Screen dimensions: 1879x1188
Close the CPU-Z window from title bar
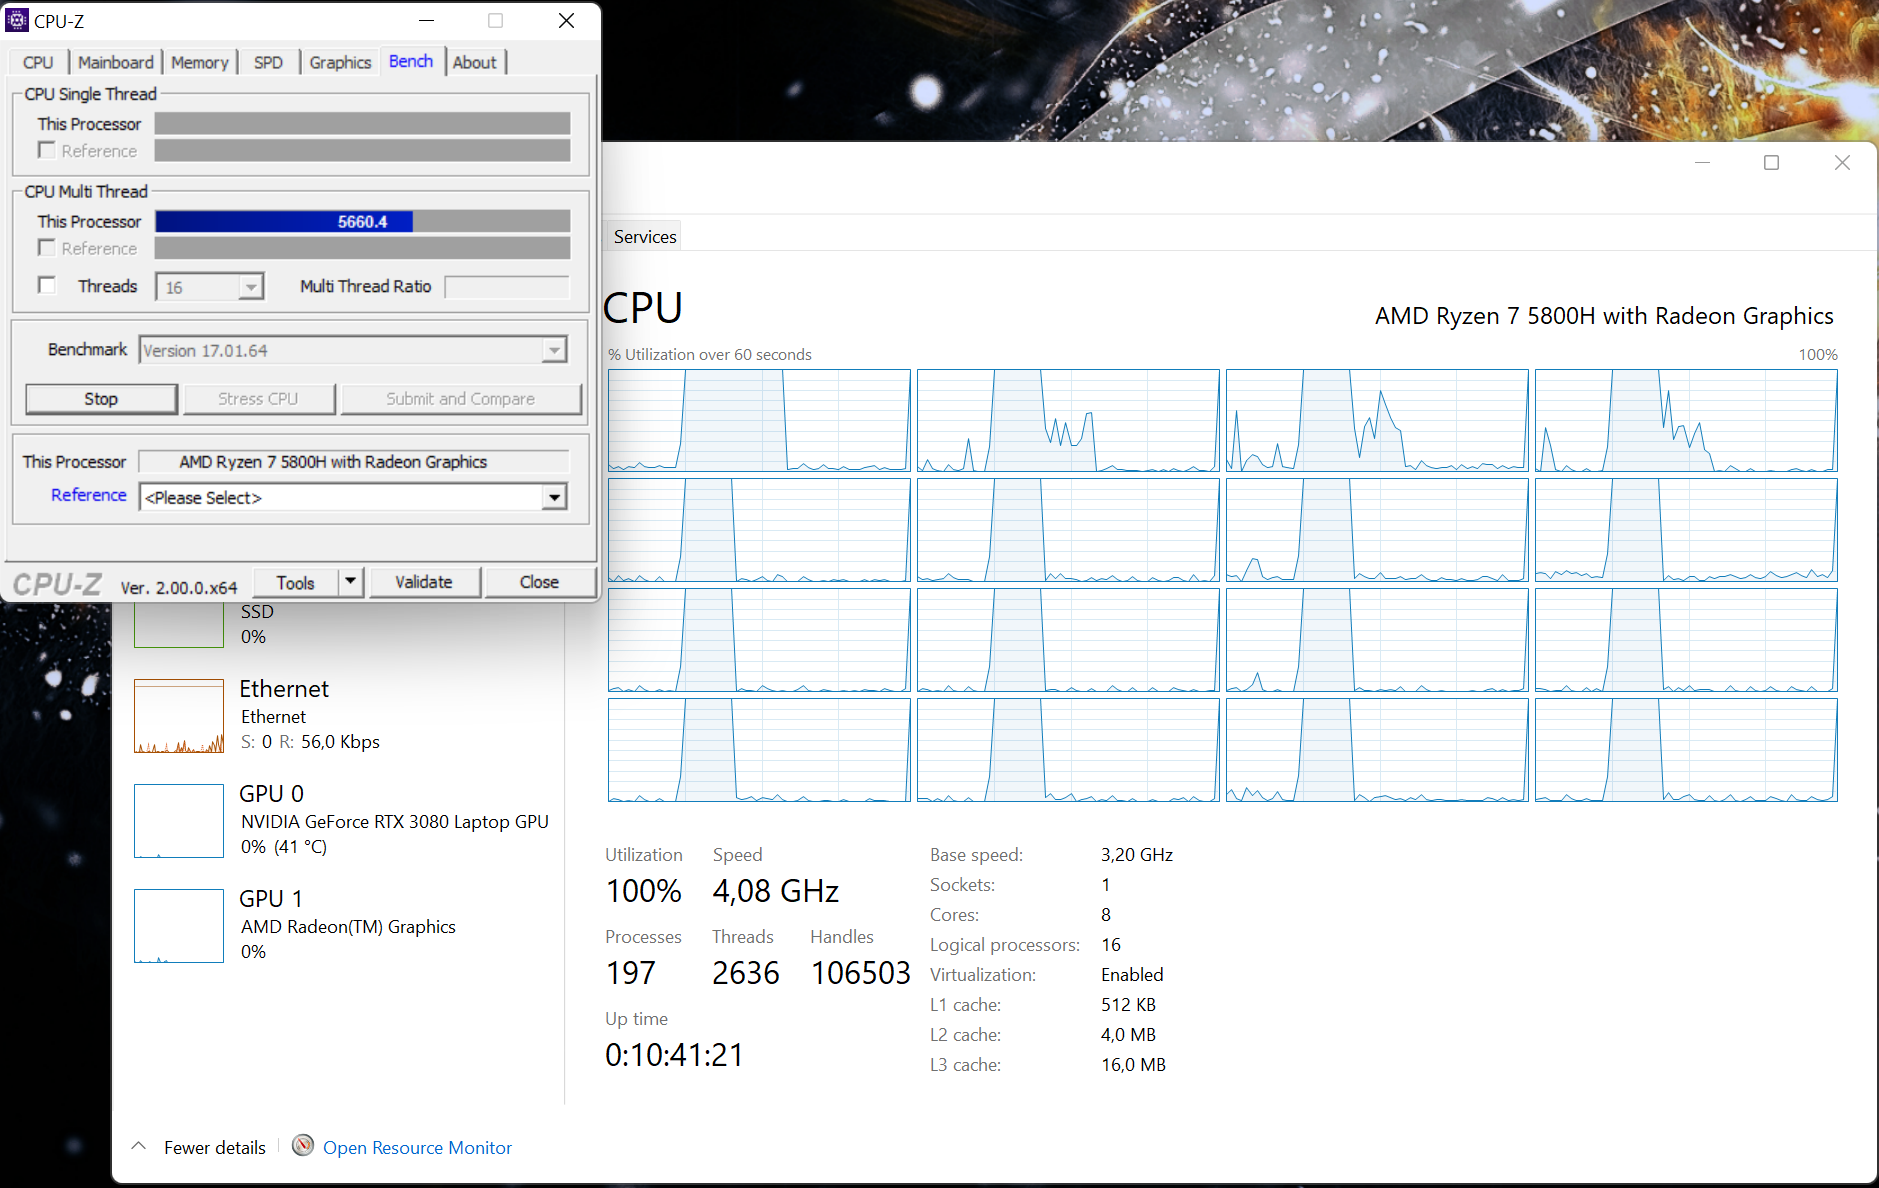[x=566, y=20]
